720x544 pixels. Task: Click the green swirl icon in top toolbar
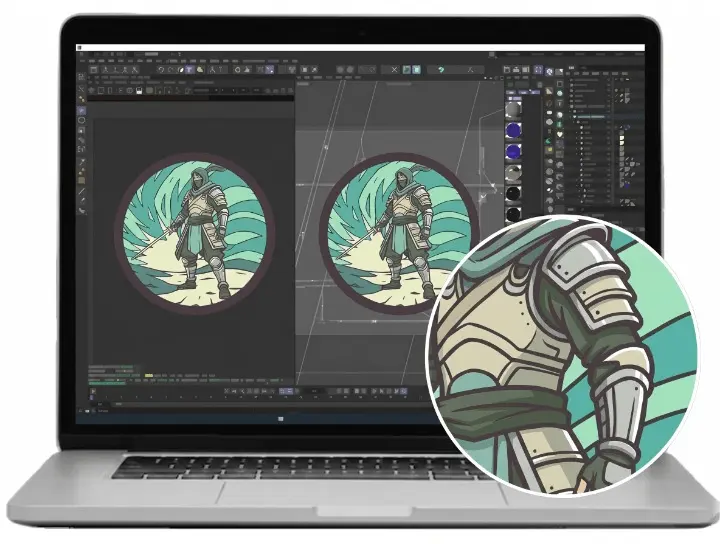tap(441, 69)
